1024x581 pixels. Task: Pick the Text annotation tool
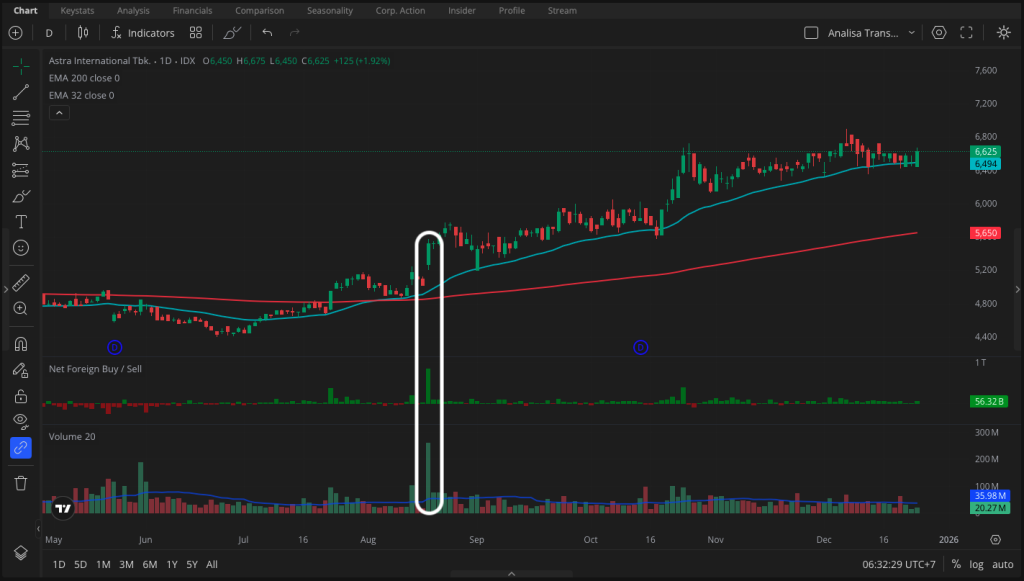coord(20,222)
